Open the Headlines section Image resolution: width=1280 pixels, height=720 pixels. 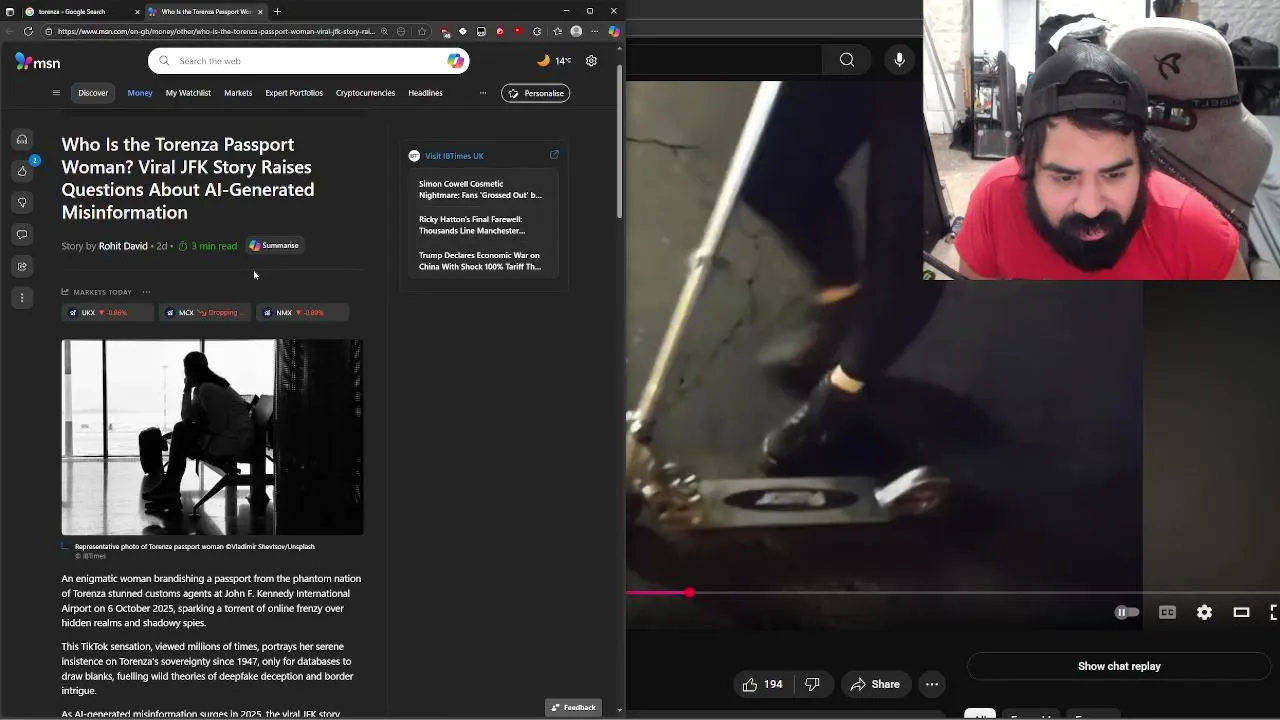tap(425, 93)
